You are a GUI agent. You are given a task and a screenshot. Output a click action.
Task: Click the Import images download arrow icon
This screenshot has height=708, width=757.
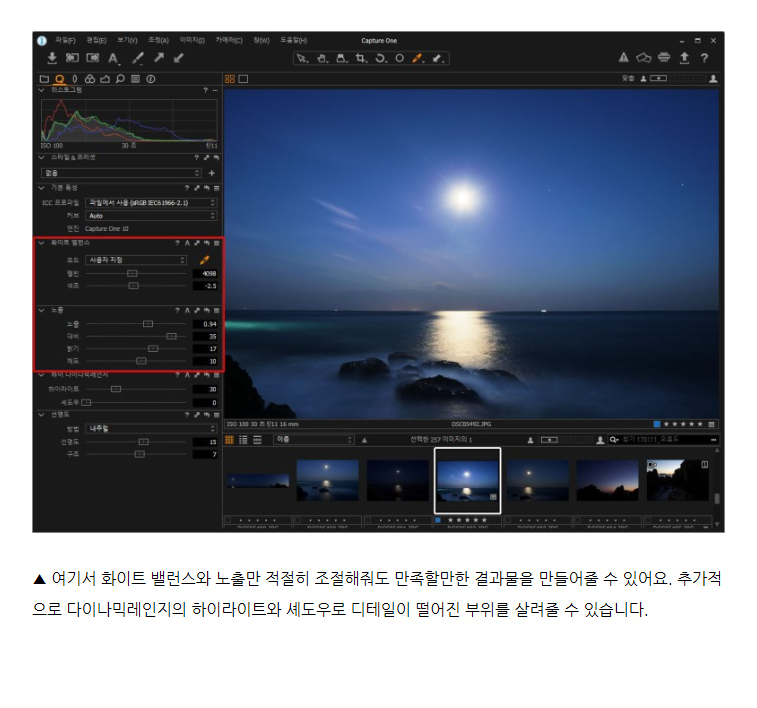[x=52, y=58]
